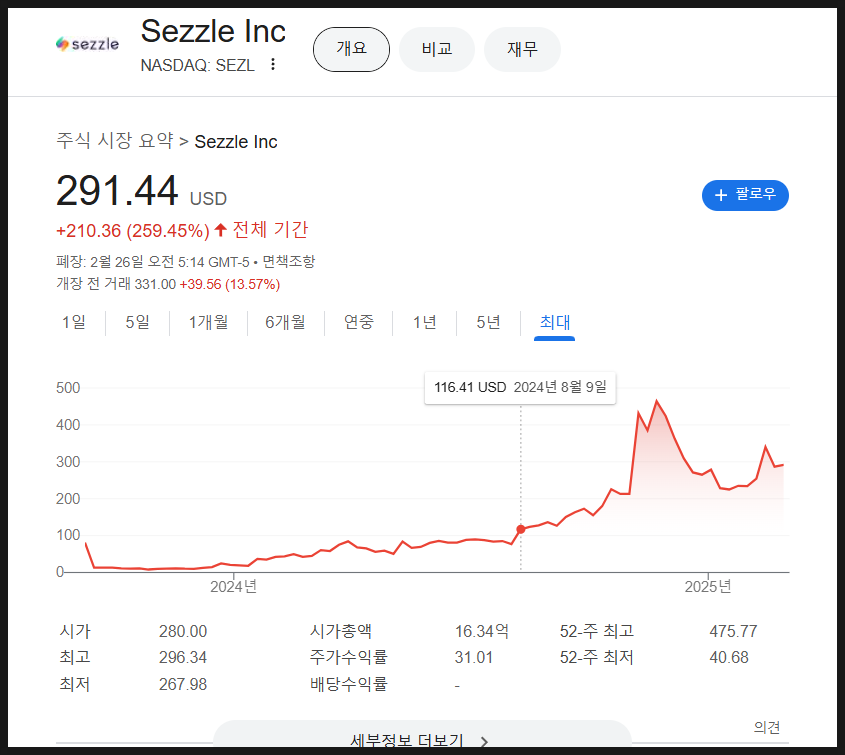Click the 면책조항 disclaimer link

(x=288, y=262)
